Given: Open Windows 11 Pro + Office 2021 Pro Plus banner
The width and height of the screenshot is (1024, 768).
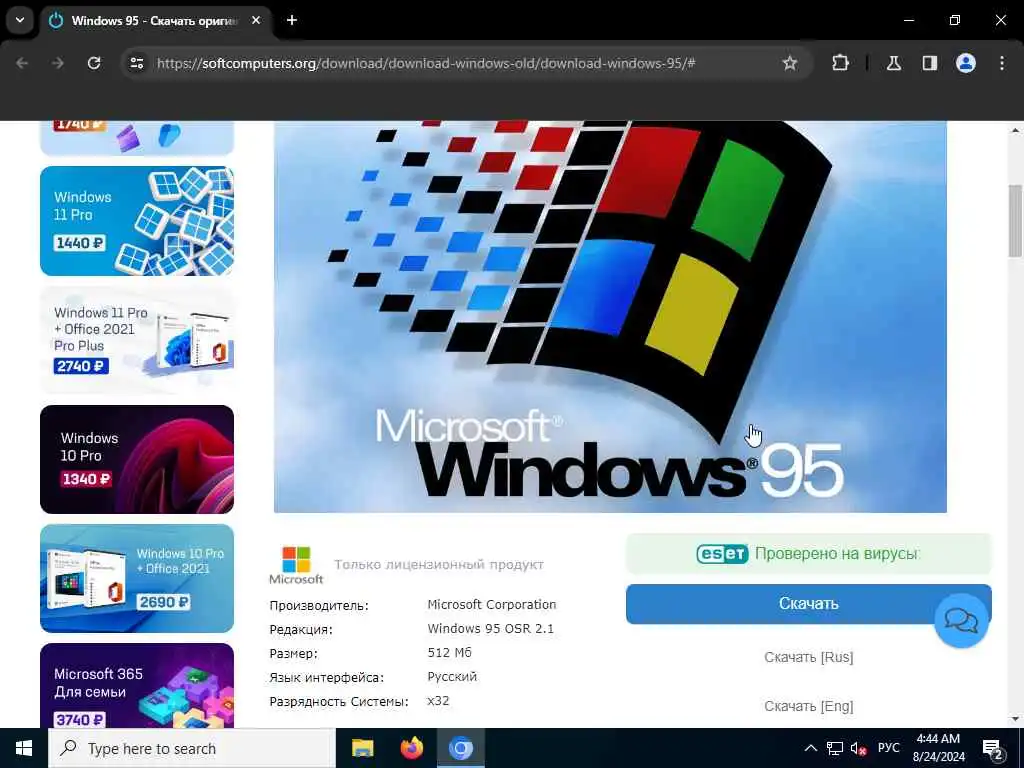Looking at the screenshot, I should (x=137, y=340).
